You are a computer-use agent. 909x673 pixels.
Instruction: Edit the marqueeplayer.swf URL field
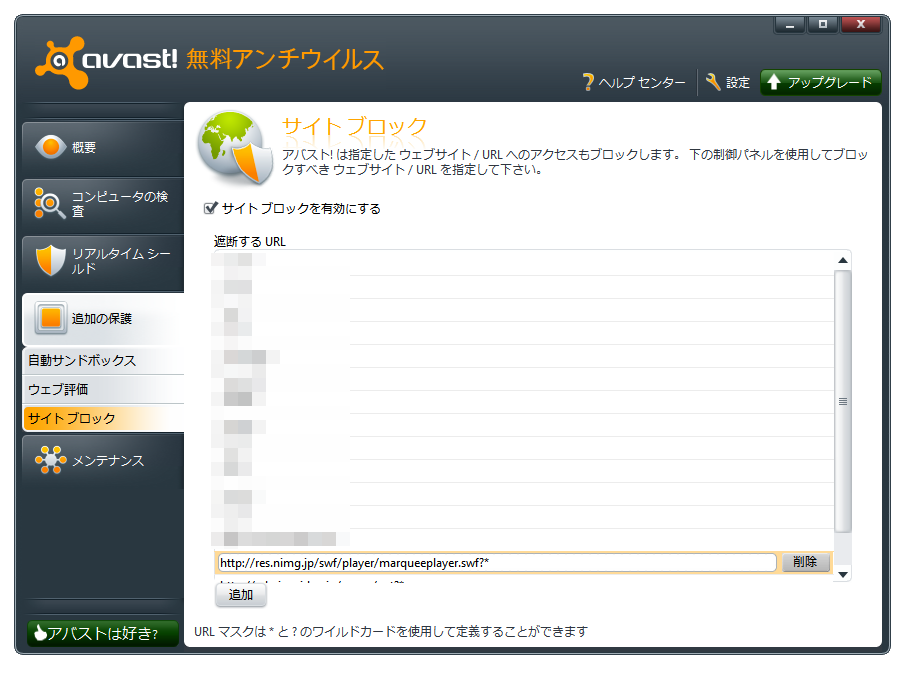[x=497, y=563]
